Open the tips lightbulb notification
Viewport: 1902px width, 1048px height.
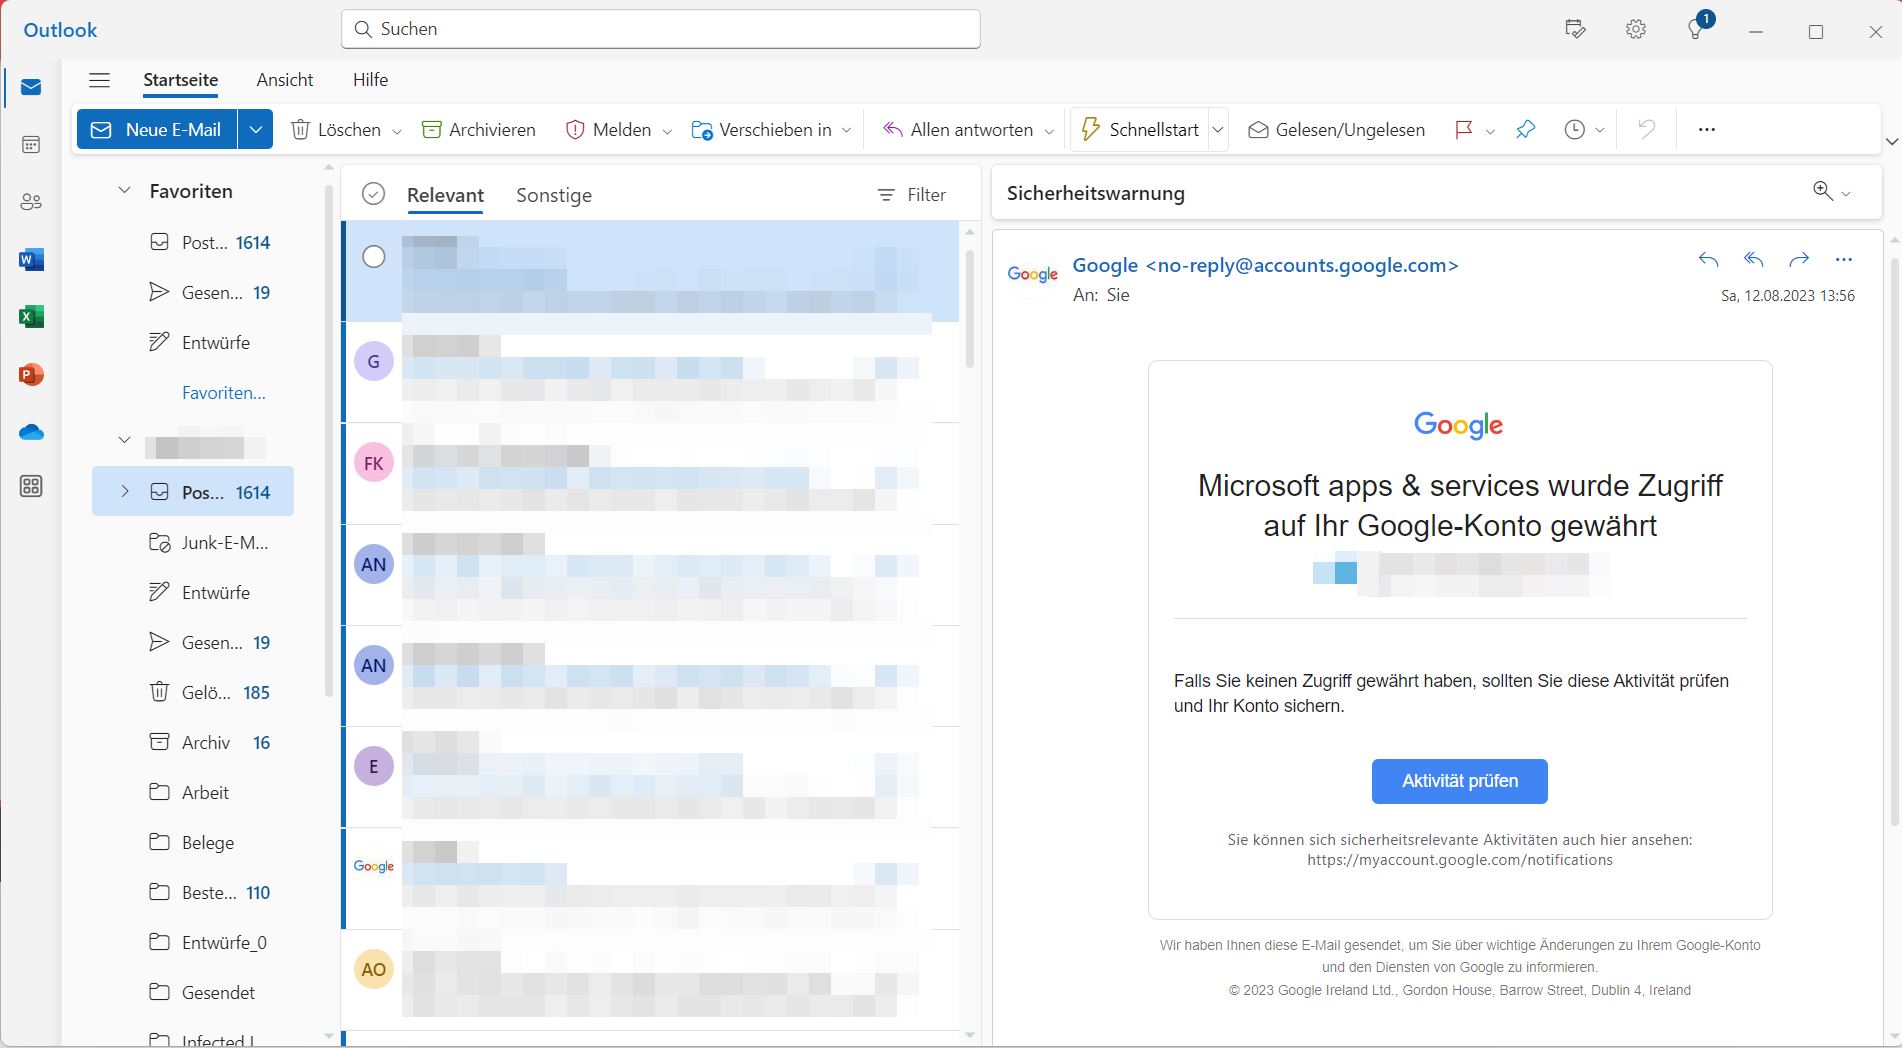(1696, 29)
